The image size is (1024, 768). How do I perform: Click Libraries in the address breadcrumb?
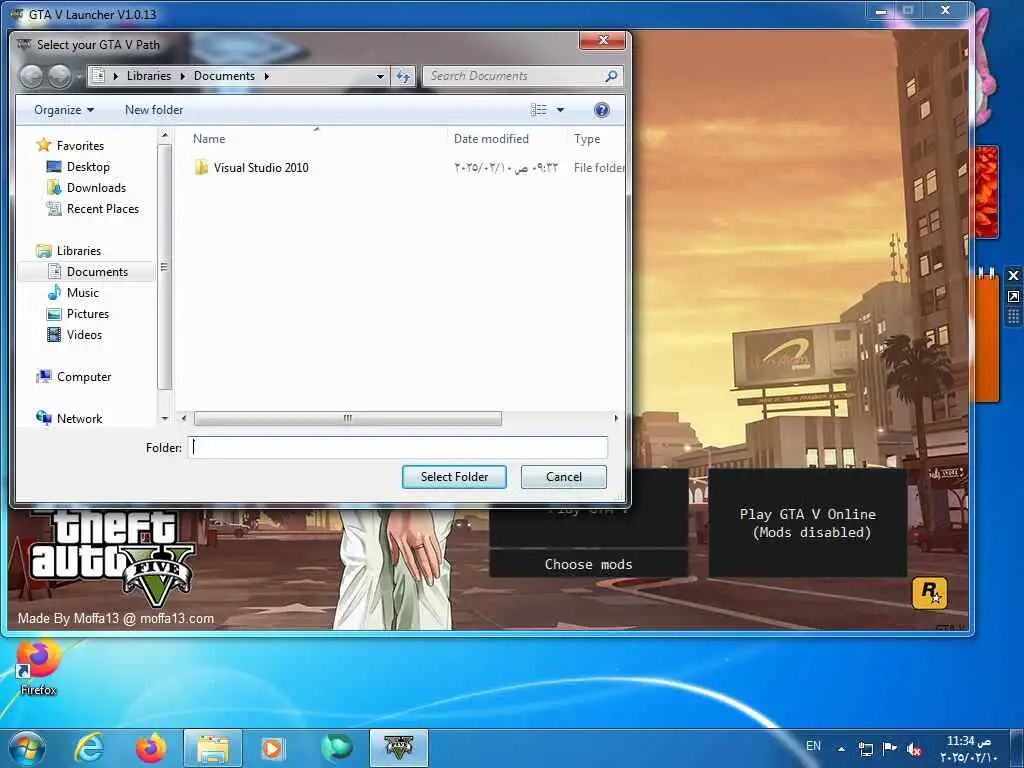point(149,76)
